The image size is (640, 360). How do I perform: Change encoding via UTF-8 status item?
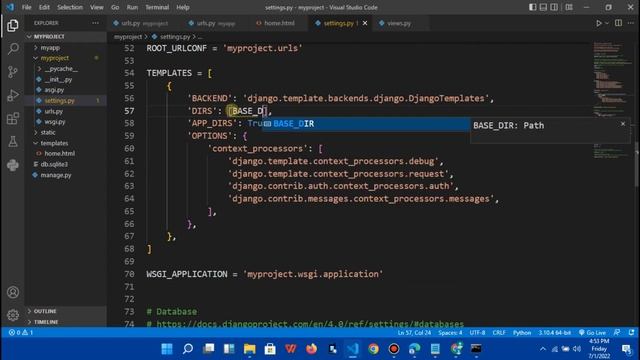477,333
